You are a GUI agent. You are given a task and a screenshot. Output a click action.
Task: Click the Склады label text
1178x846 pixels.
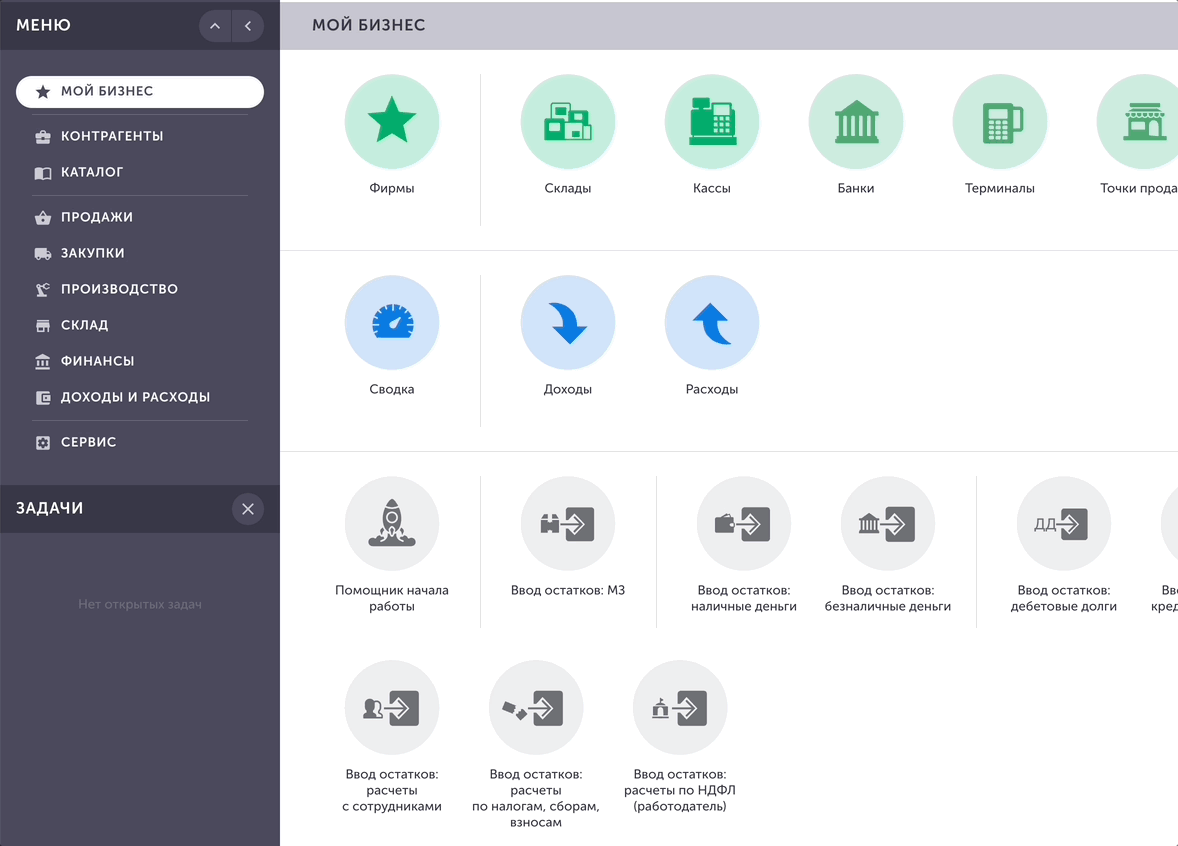(567, 188)
